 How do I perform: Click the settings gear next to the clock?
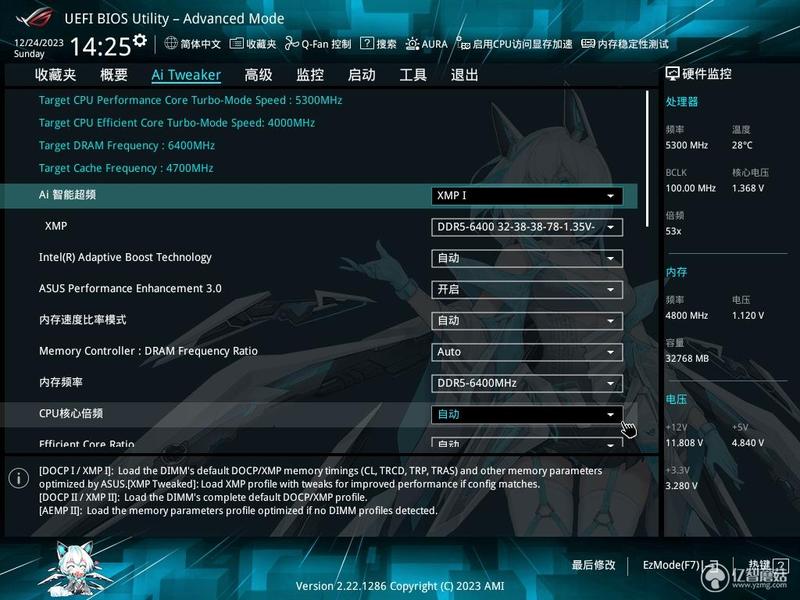click(140, 41)
